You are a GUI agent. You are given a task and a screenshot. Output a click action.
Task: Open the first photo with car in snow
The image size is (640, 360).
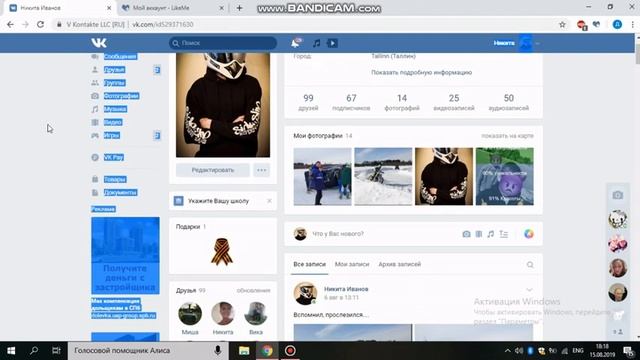(x=322, y=176)
